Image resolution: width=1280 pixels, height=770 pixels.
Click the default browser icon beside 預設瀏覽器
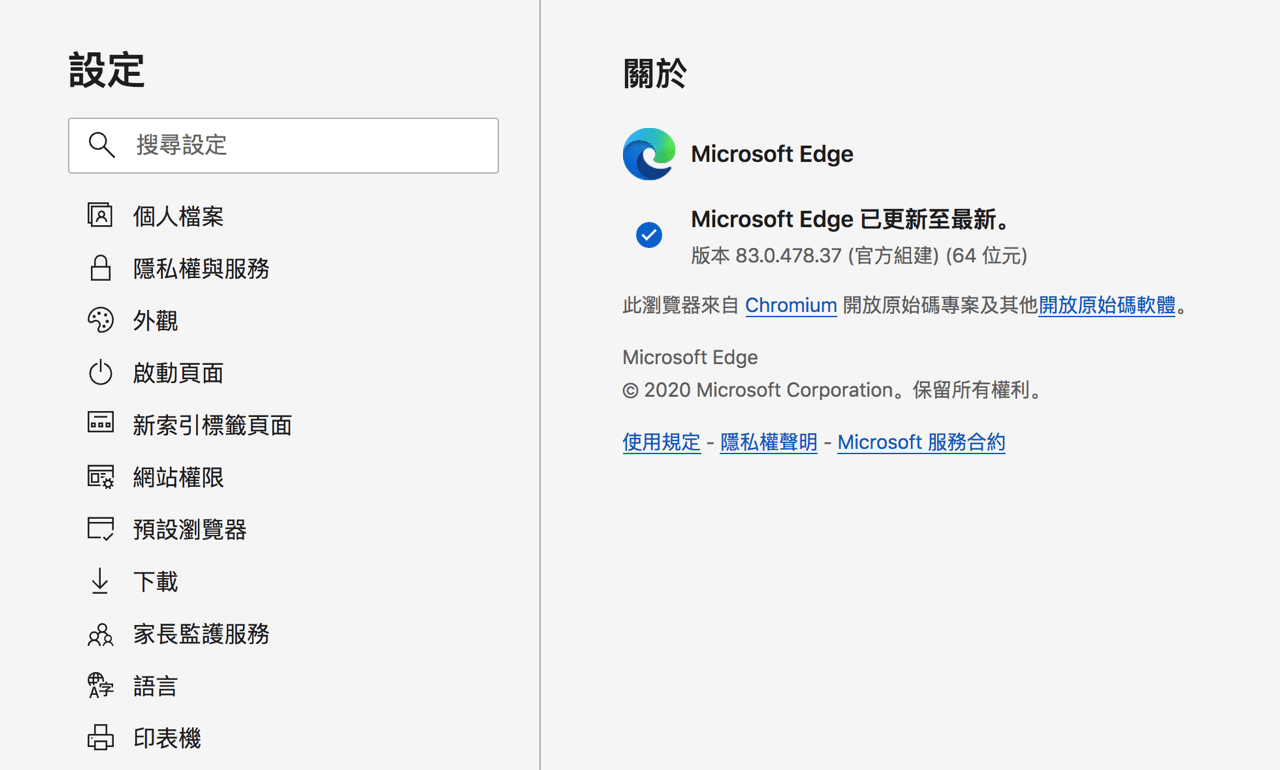[x=100, y=529]
